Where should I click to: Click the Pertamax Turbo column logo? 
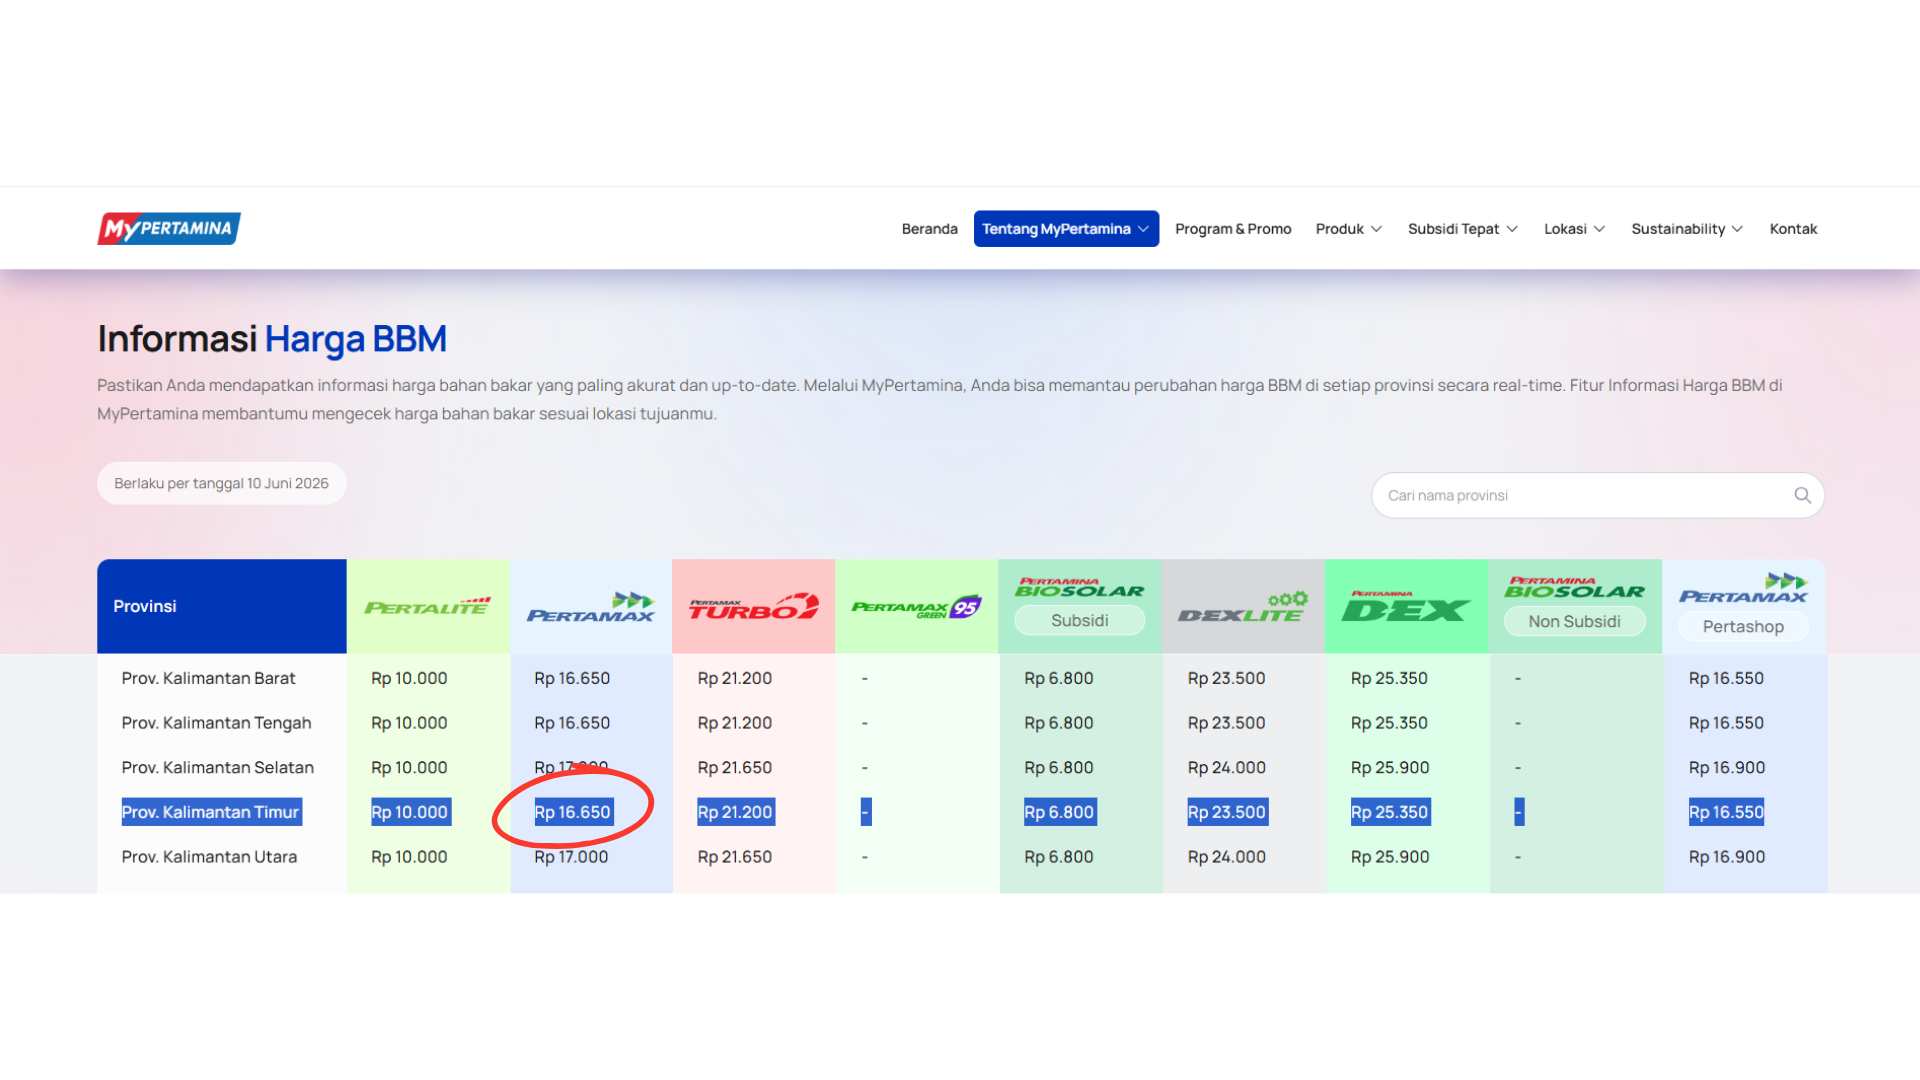(753, 606)
